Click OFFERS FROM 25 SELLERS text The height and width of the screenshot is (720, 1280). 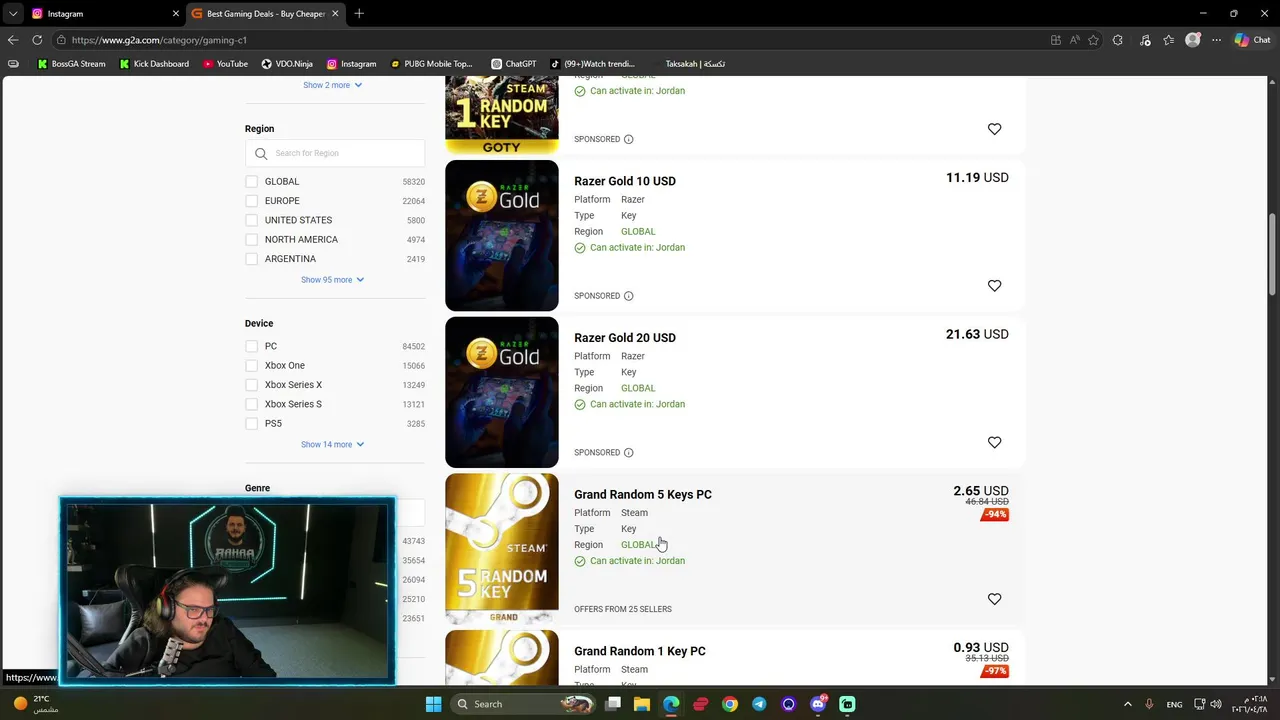(x=623, y=609)
